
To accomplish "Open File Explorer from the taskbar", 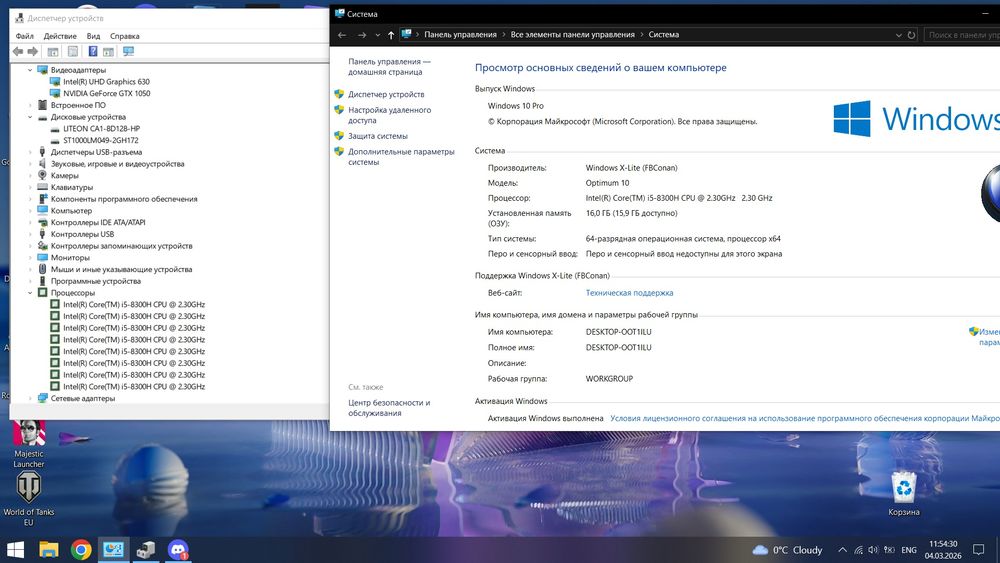I will coord(48,550).
